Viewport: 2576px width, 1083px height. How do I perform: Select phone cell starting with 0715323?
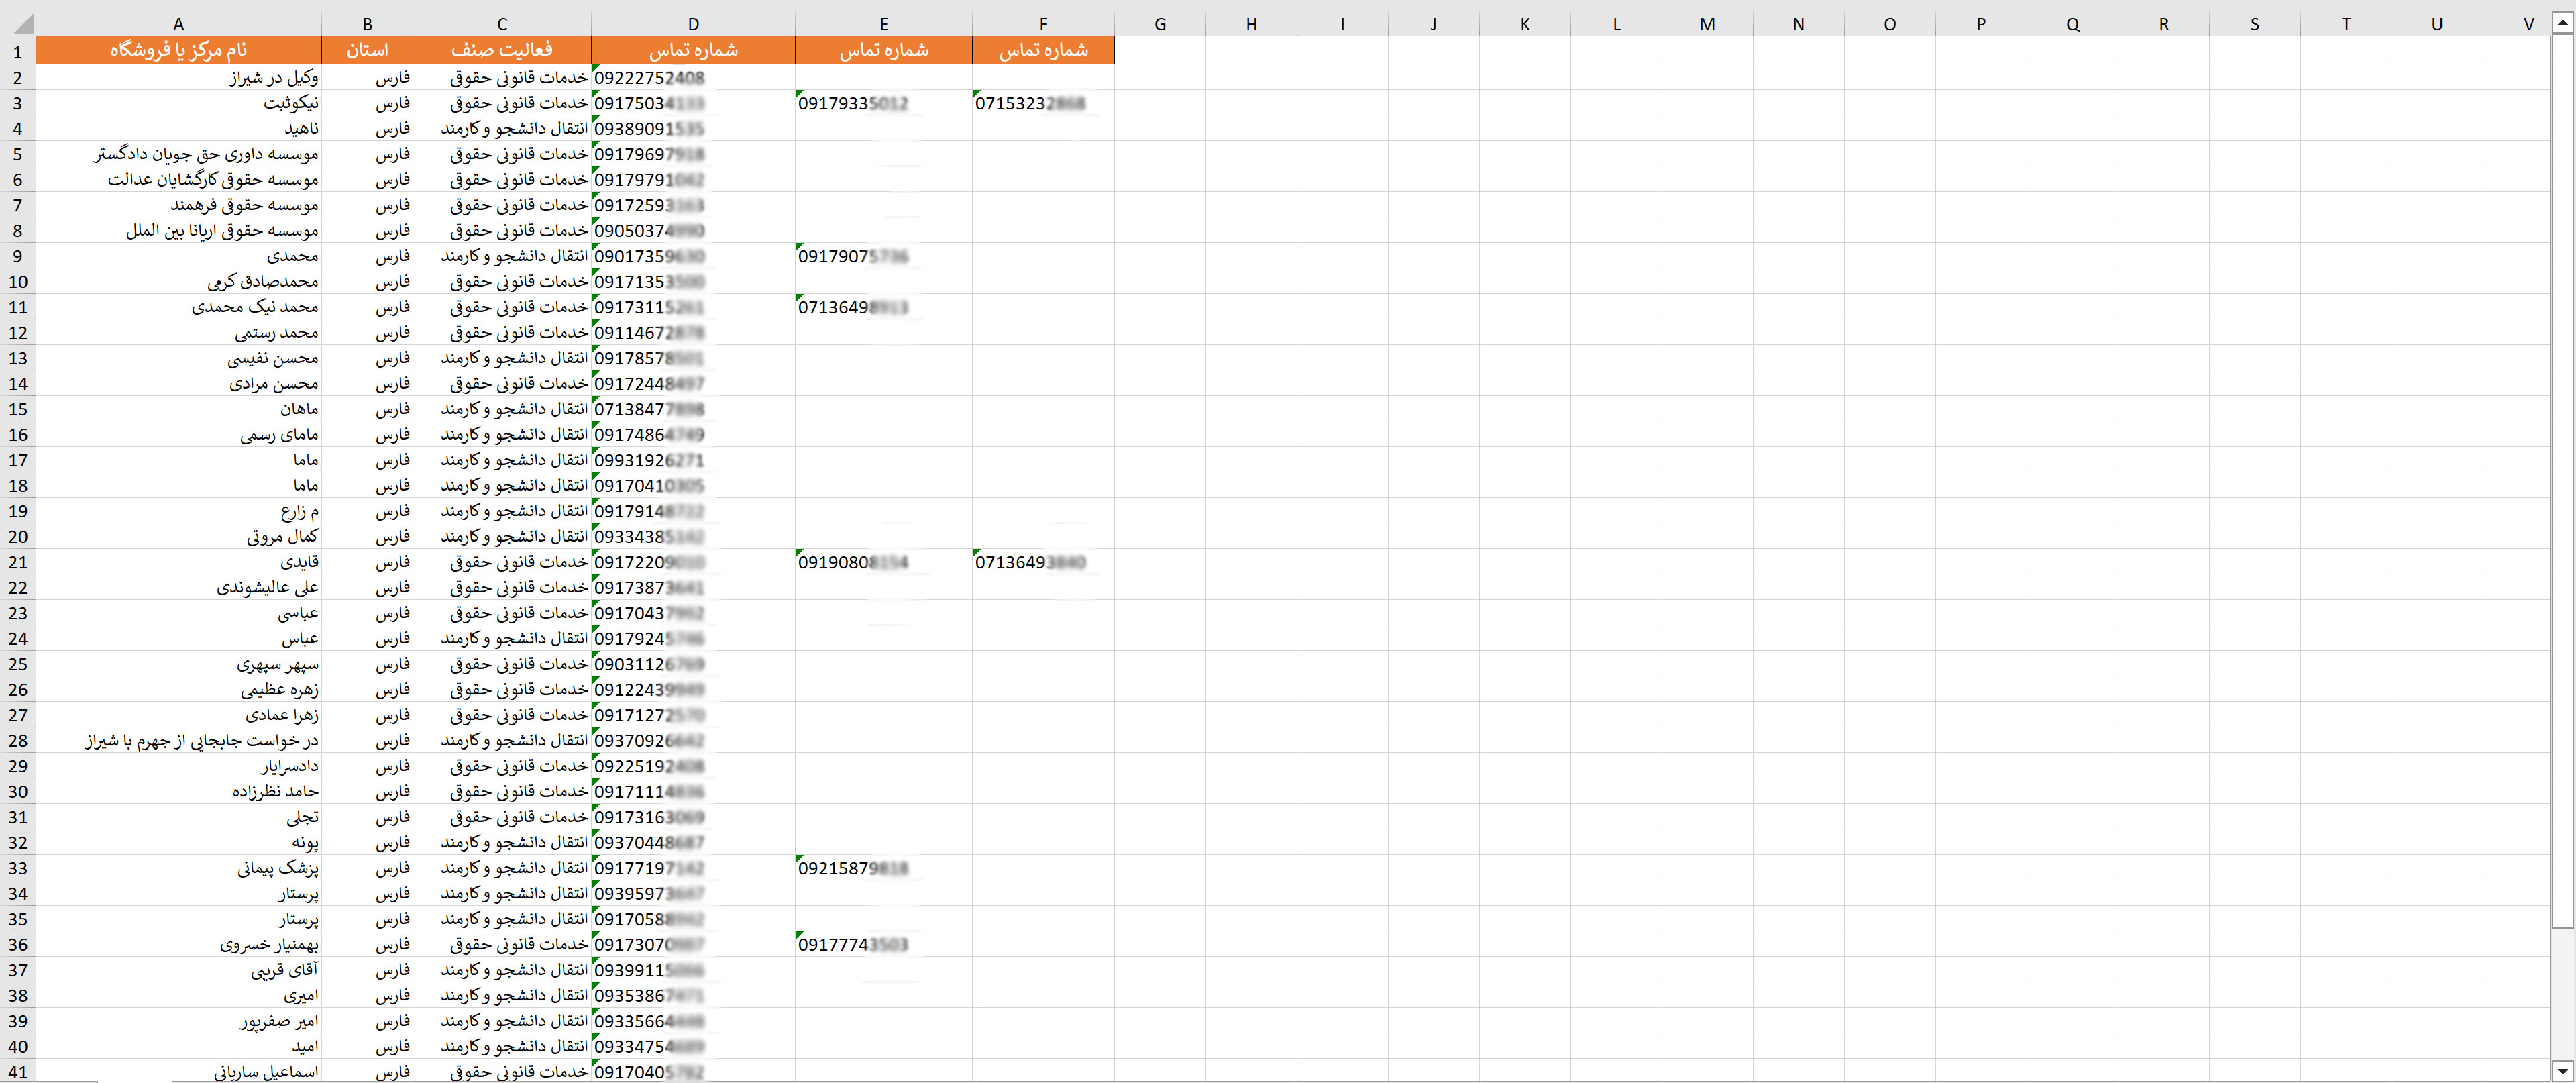(1043, 103)
